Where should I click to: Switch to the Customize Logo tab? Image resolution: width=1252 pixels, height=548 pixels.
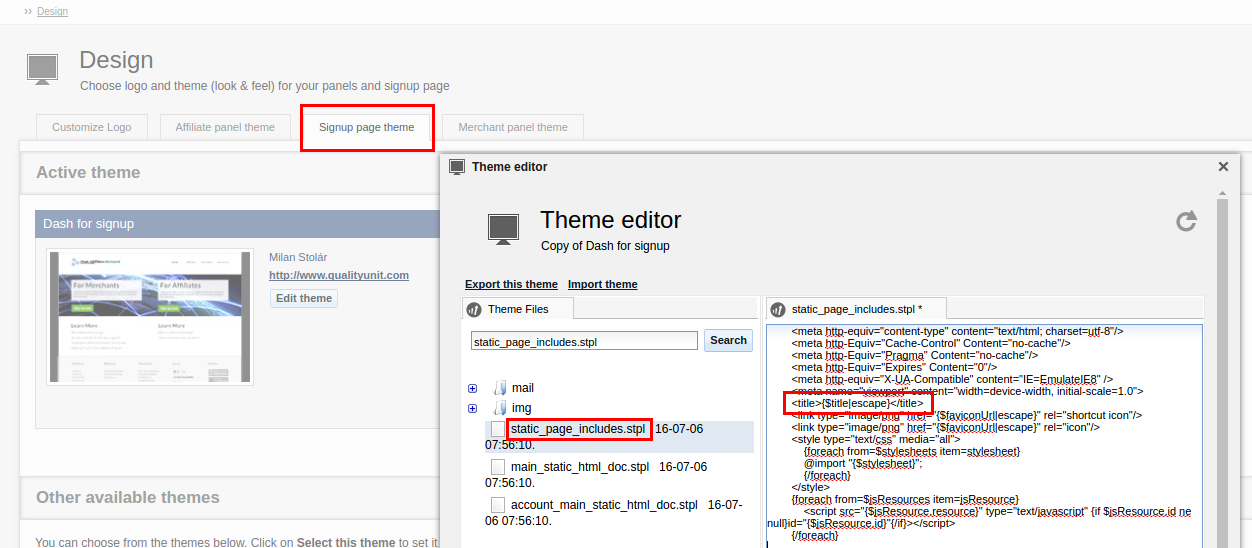(x=91, y=127)
